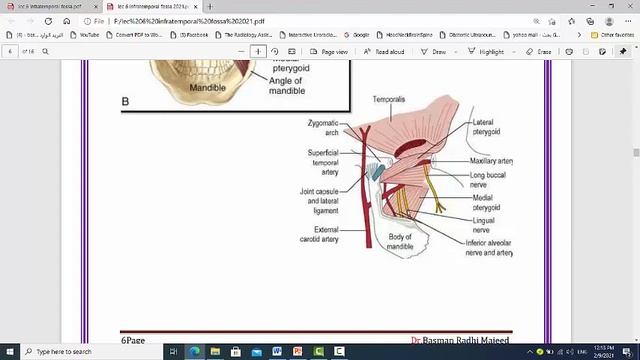
Task: Open the HeadNeckBrainSpine bookmark
Action: 404,35
